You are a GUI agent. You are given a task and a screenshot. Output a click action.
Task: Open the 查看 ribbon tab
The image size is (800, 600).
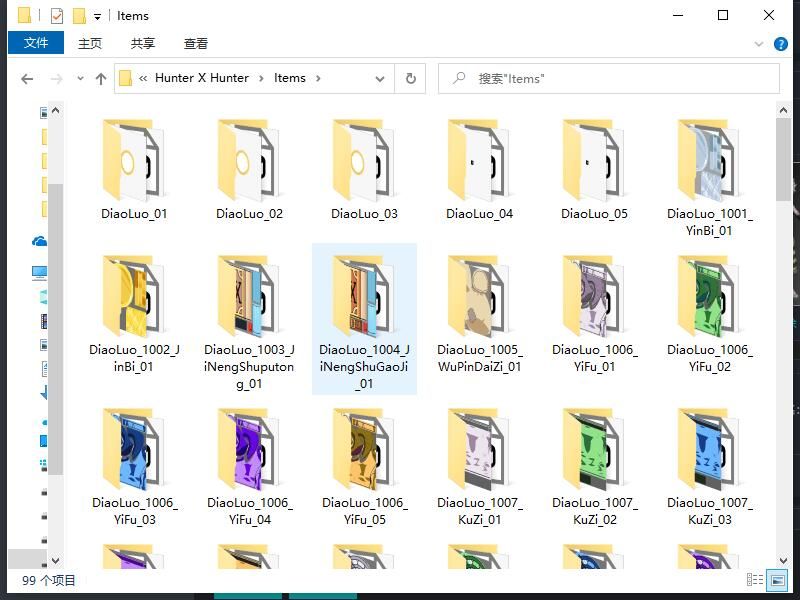(196, 43)
